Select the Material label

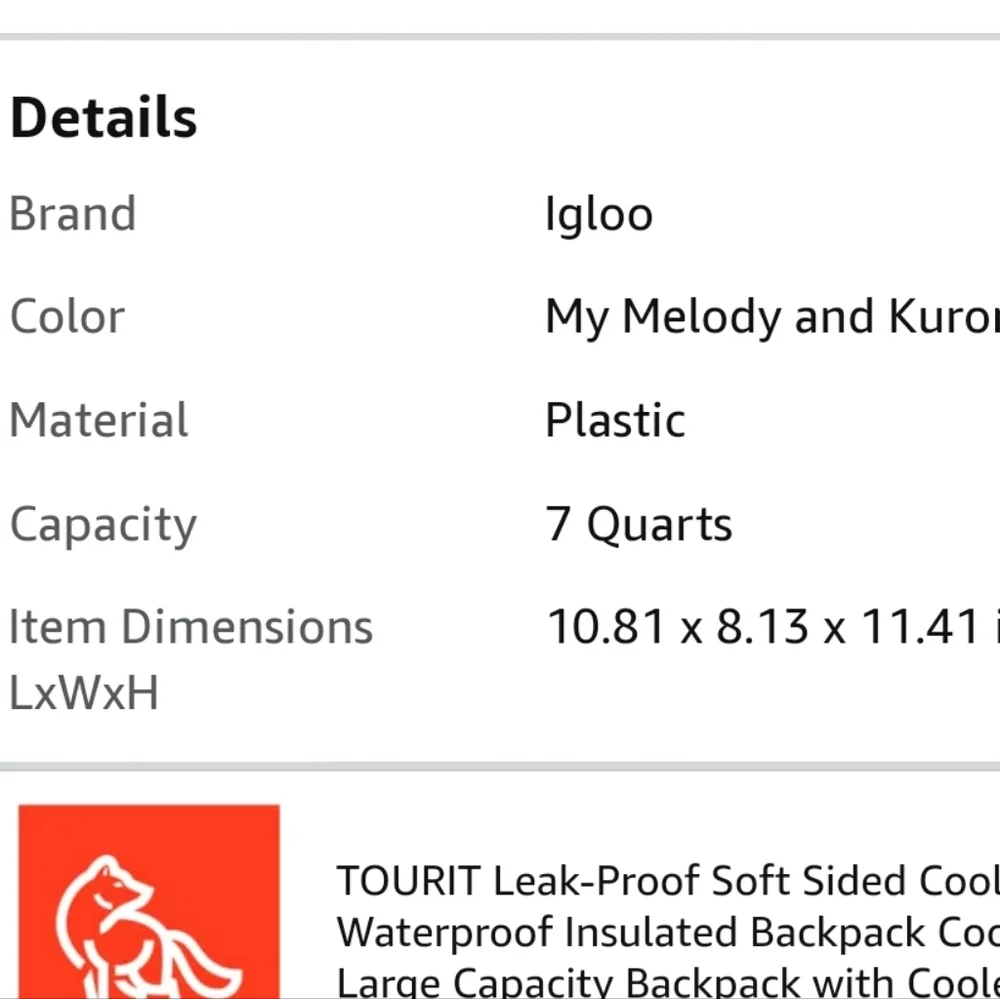point(99,420)
